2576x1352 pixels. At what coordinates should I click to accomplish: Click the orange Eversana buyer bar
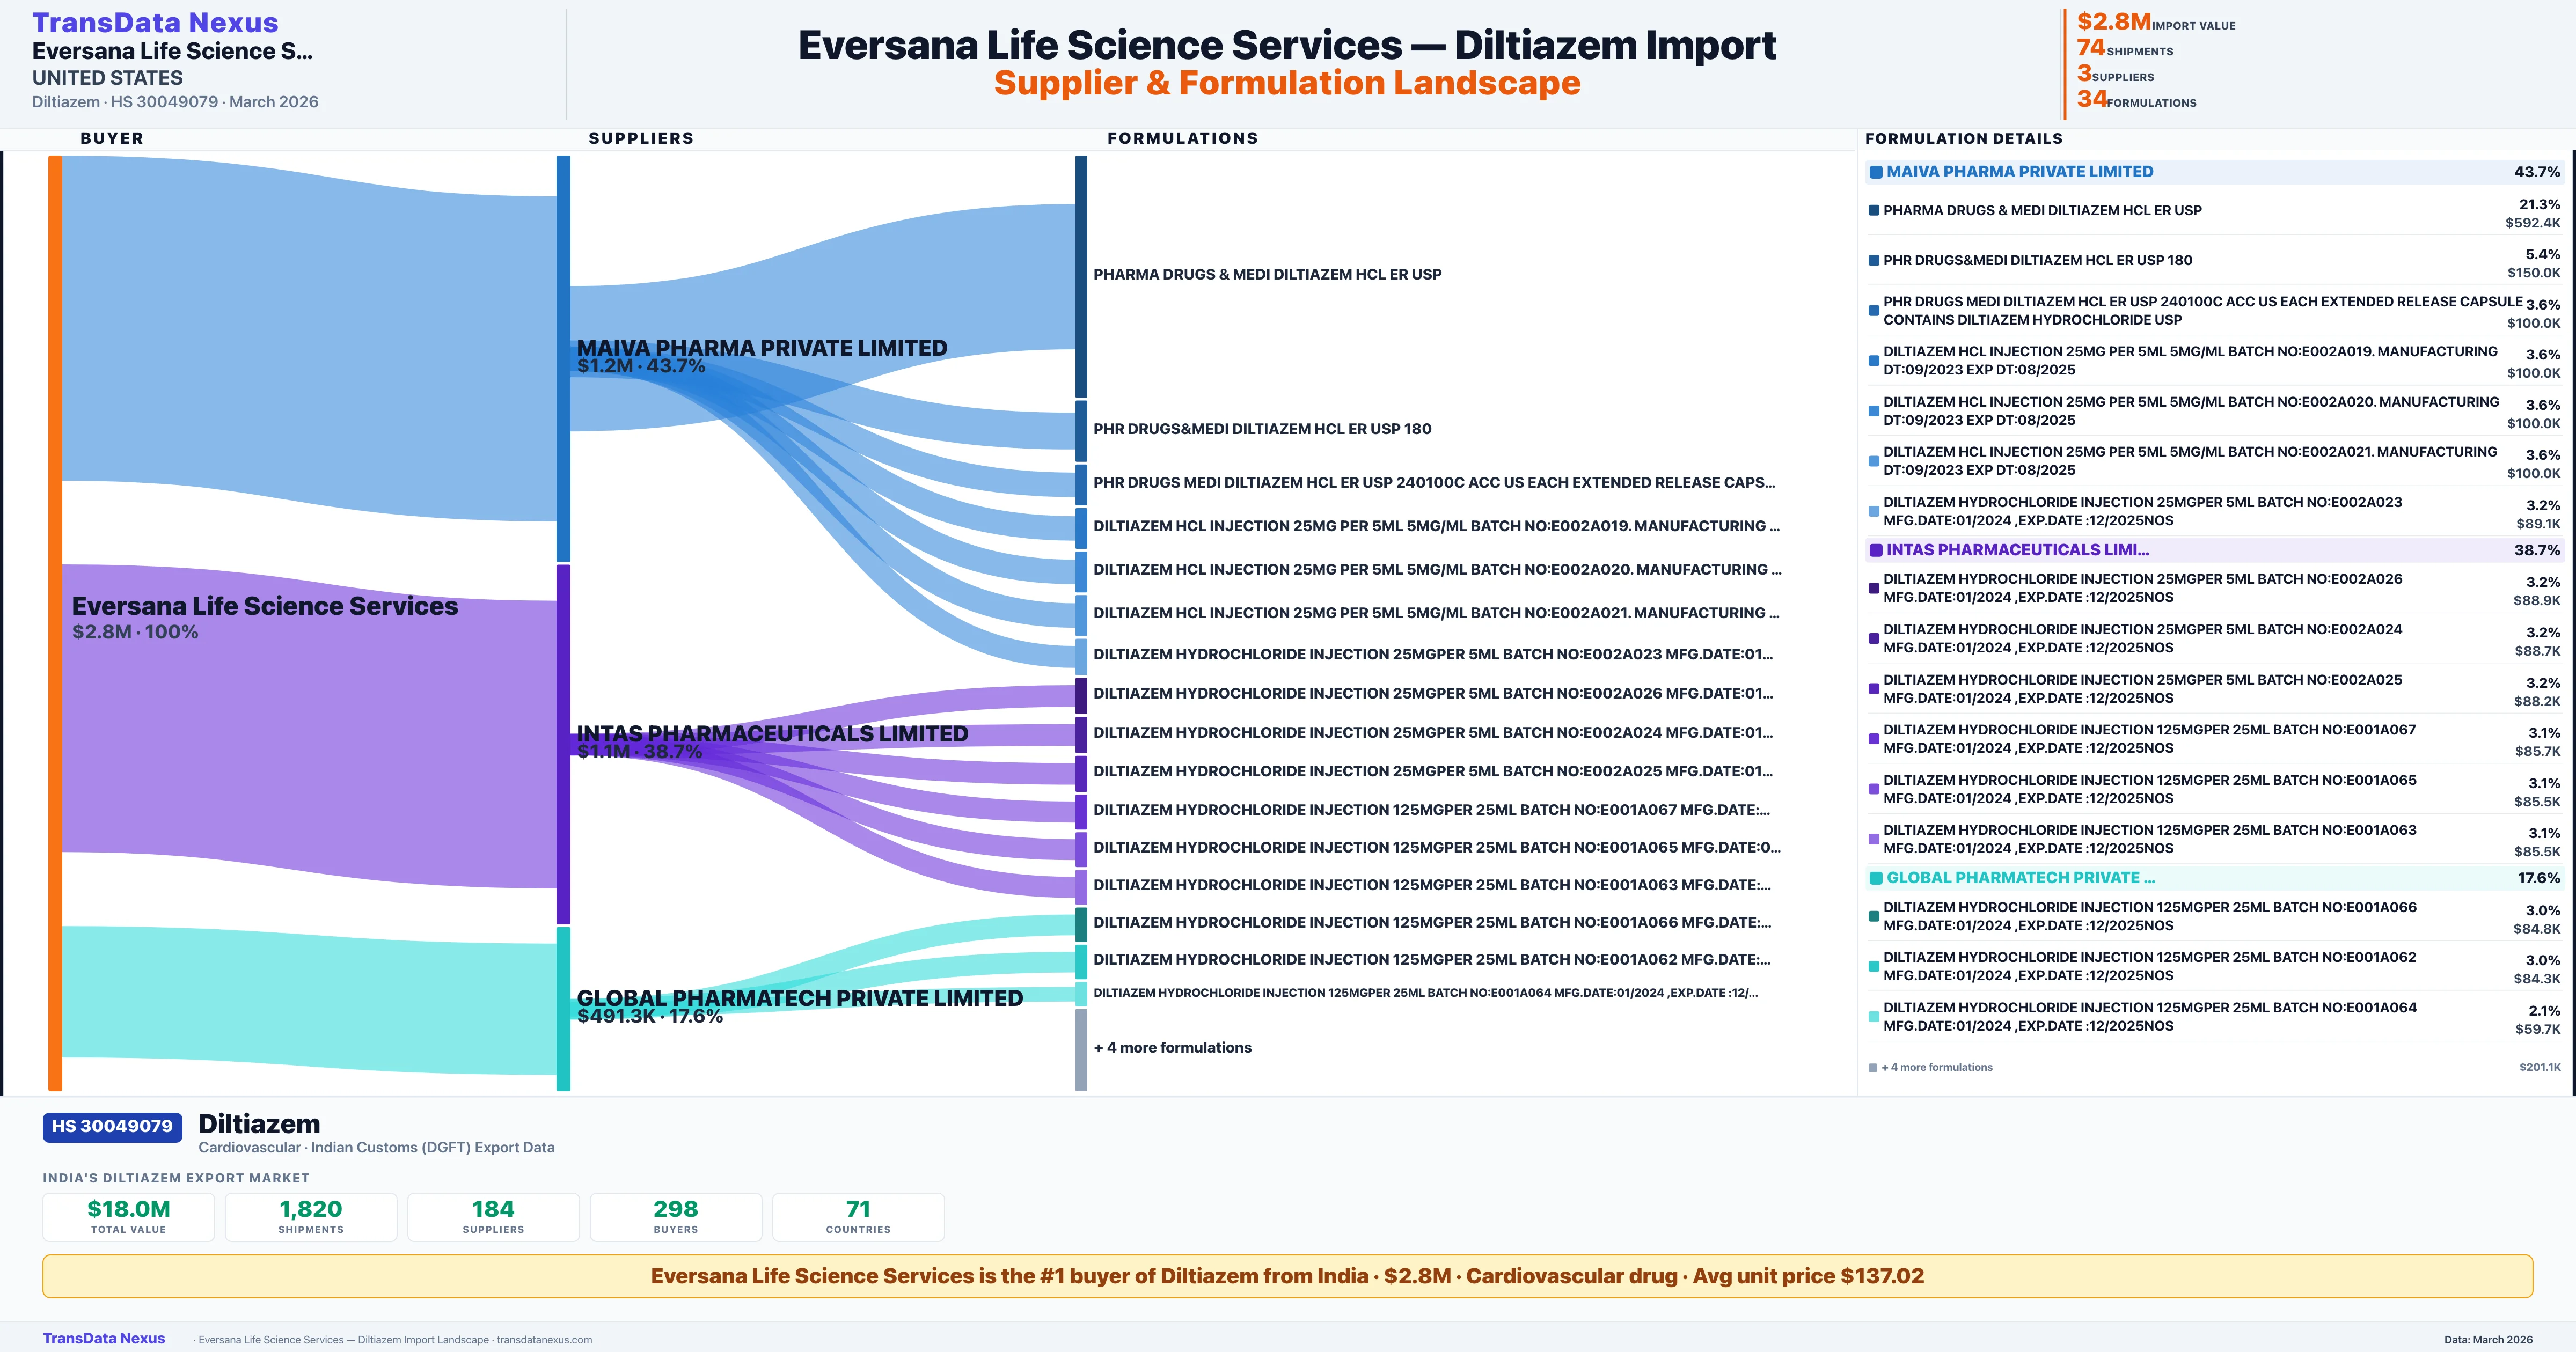pos(55,622)
